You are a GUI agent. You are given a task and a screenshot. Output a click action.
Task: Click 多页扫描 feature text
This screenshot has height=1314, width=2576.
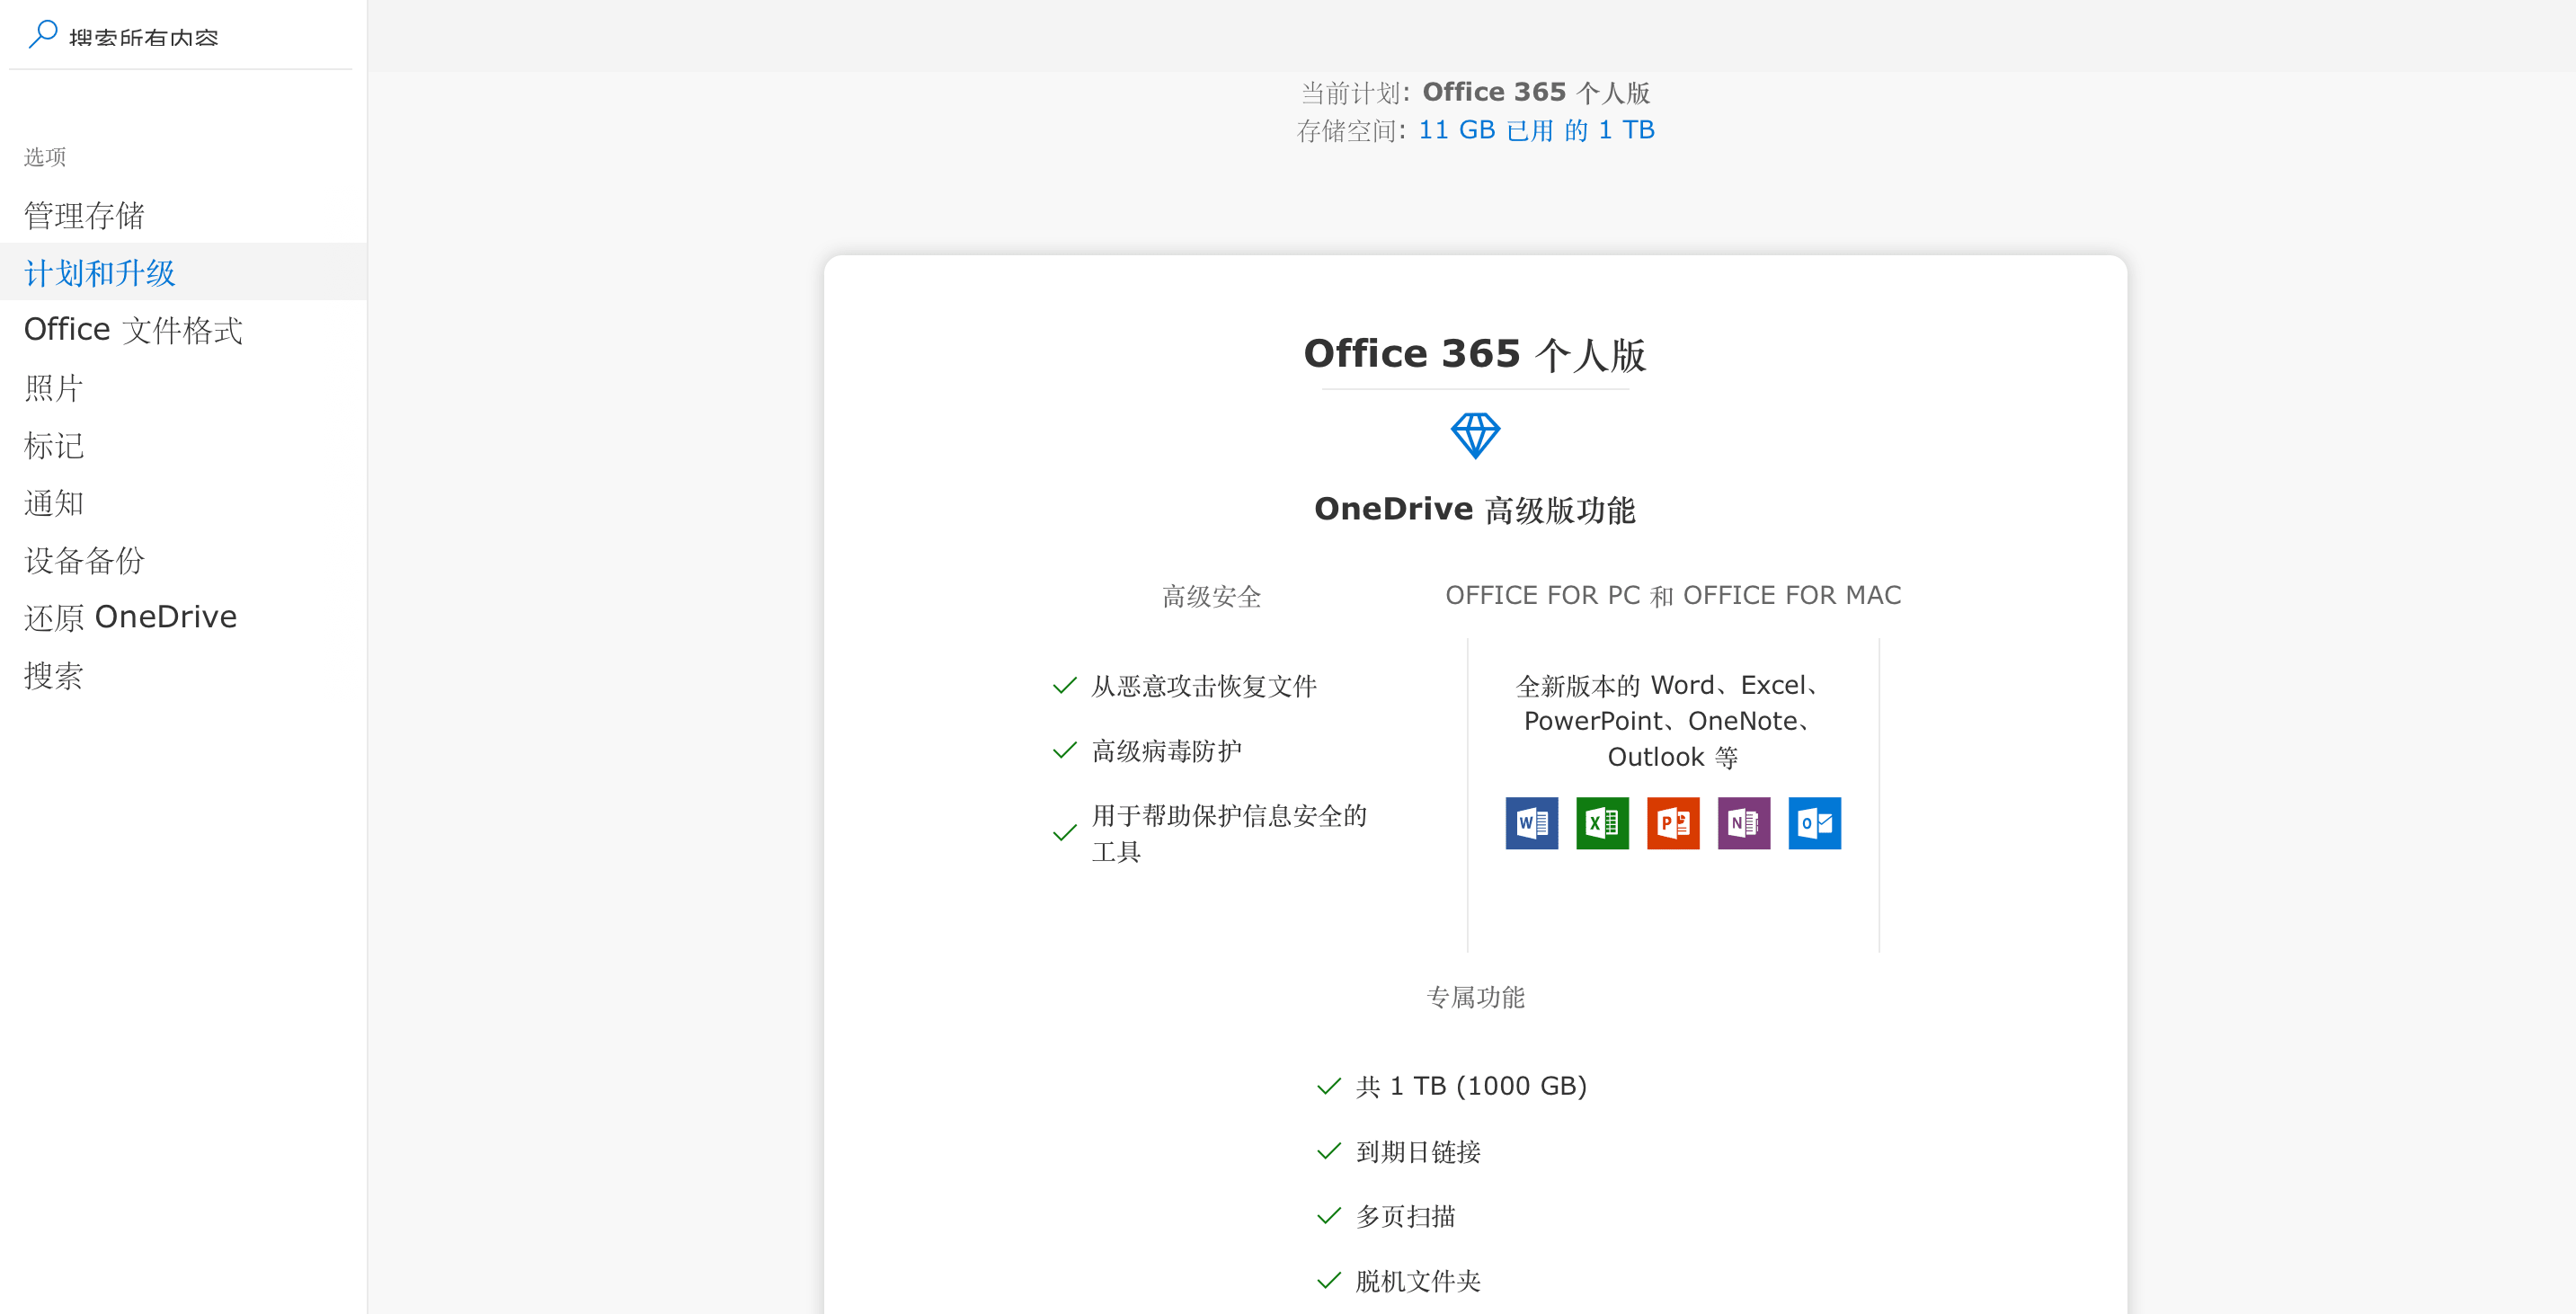pos(1405,1216)
